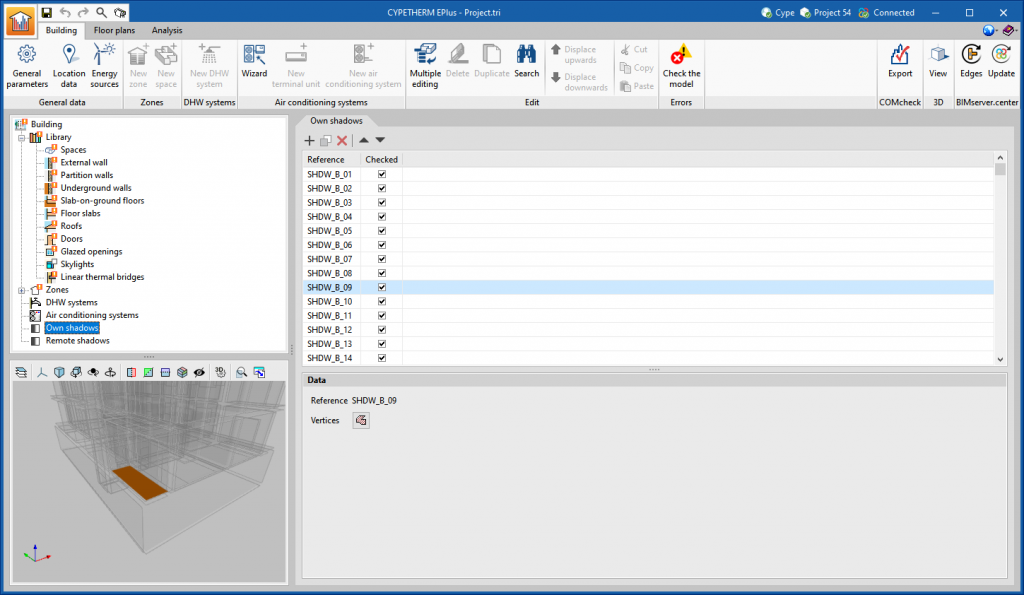Click the shadows list vertical scrollbar
This screenshot has height=595, width=1024.
click(1000, 260)
